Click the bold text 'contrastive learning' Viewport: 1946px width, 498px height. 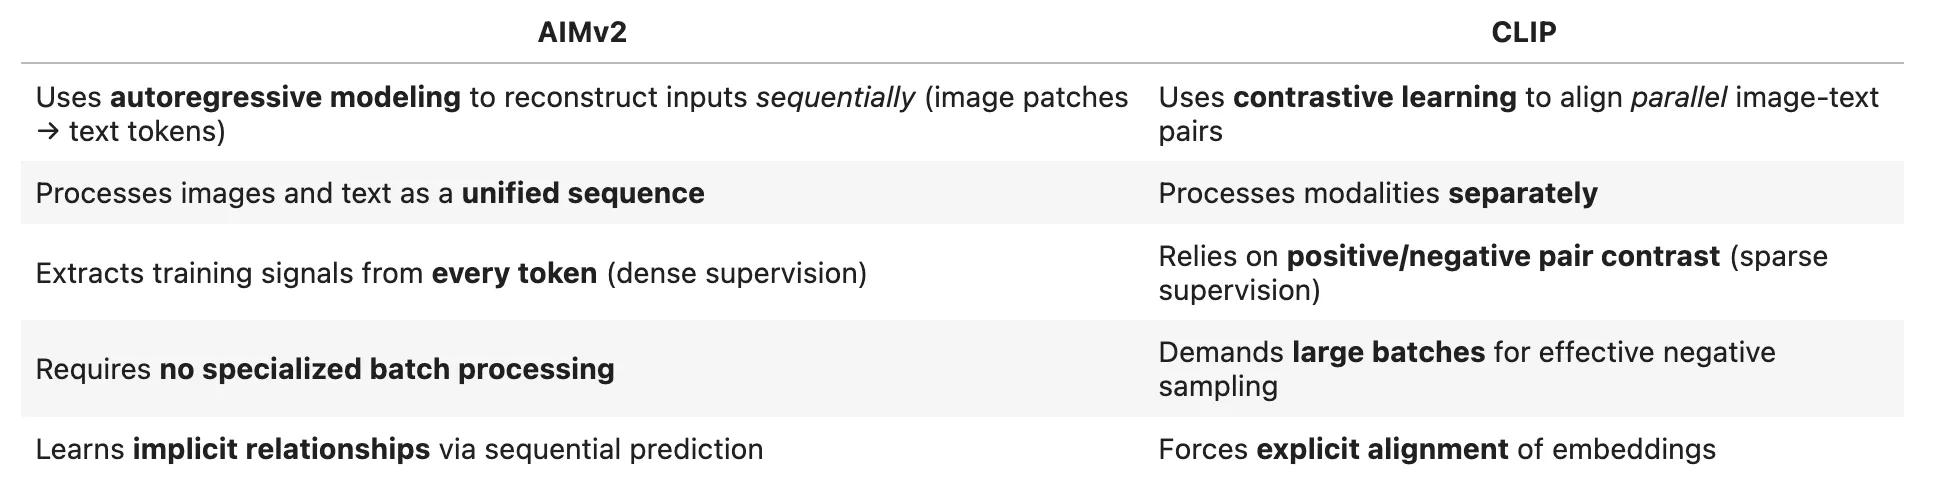pos(1374,98)
